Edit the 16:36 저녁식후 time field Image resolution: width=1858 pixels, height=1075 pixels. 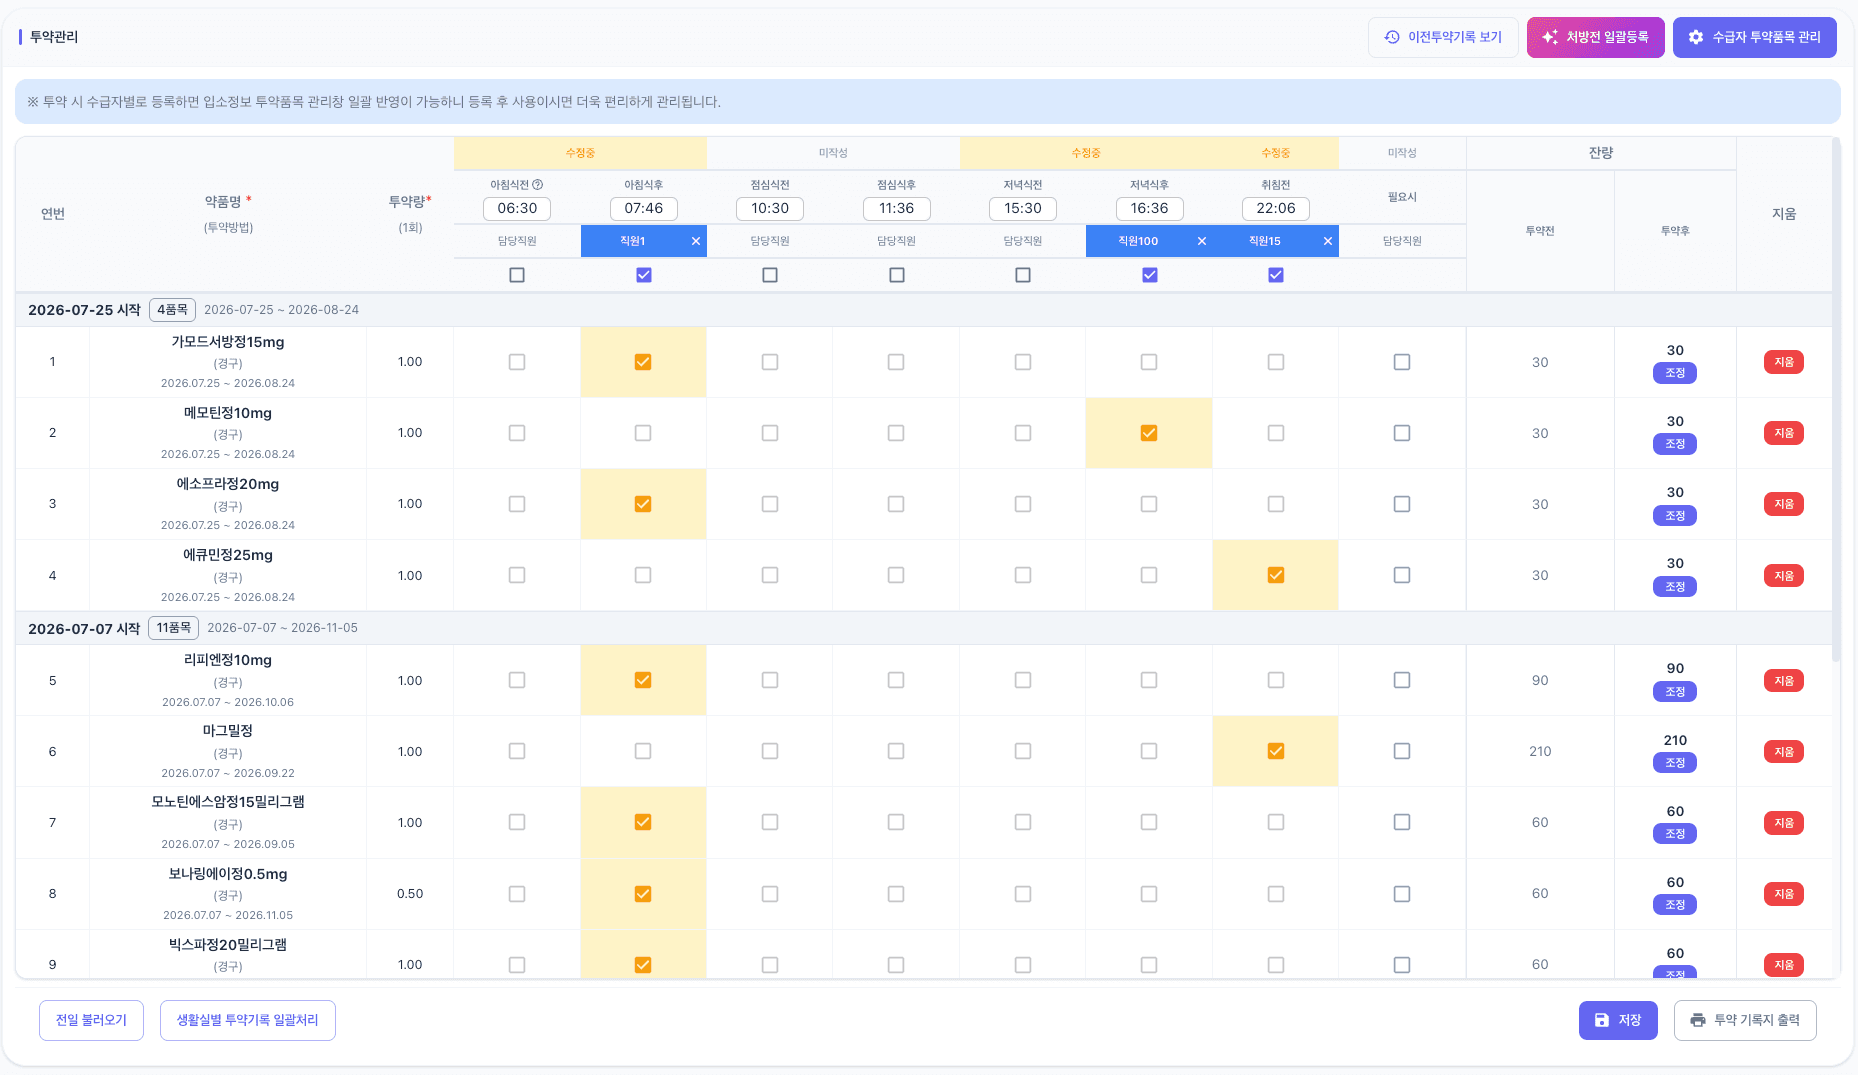[1149, 208]
